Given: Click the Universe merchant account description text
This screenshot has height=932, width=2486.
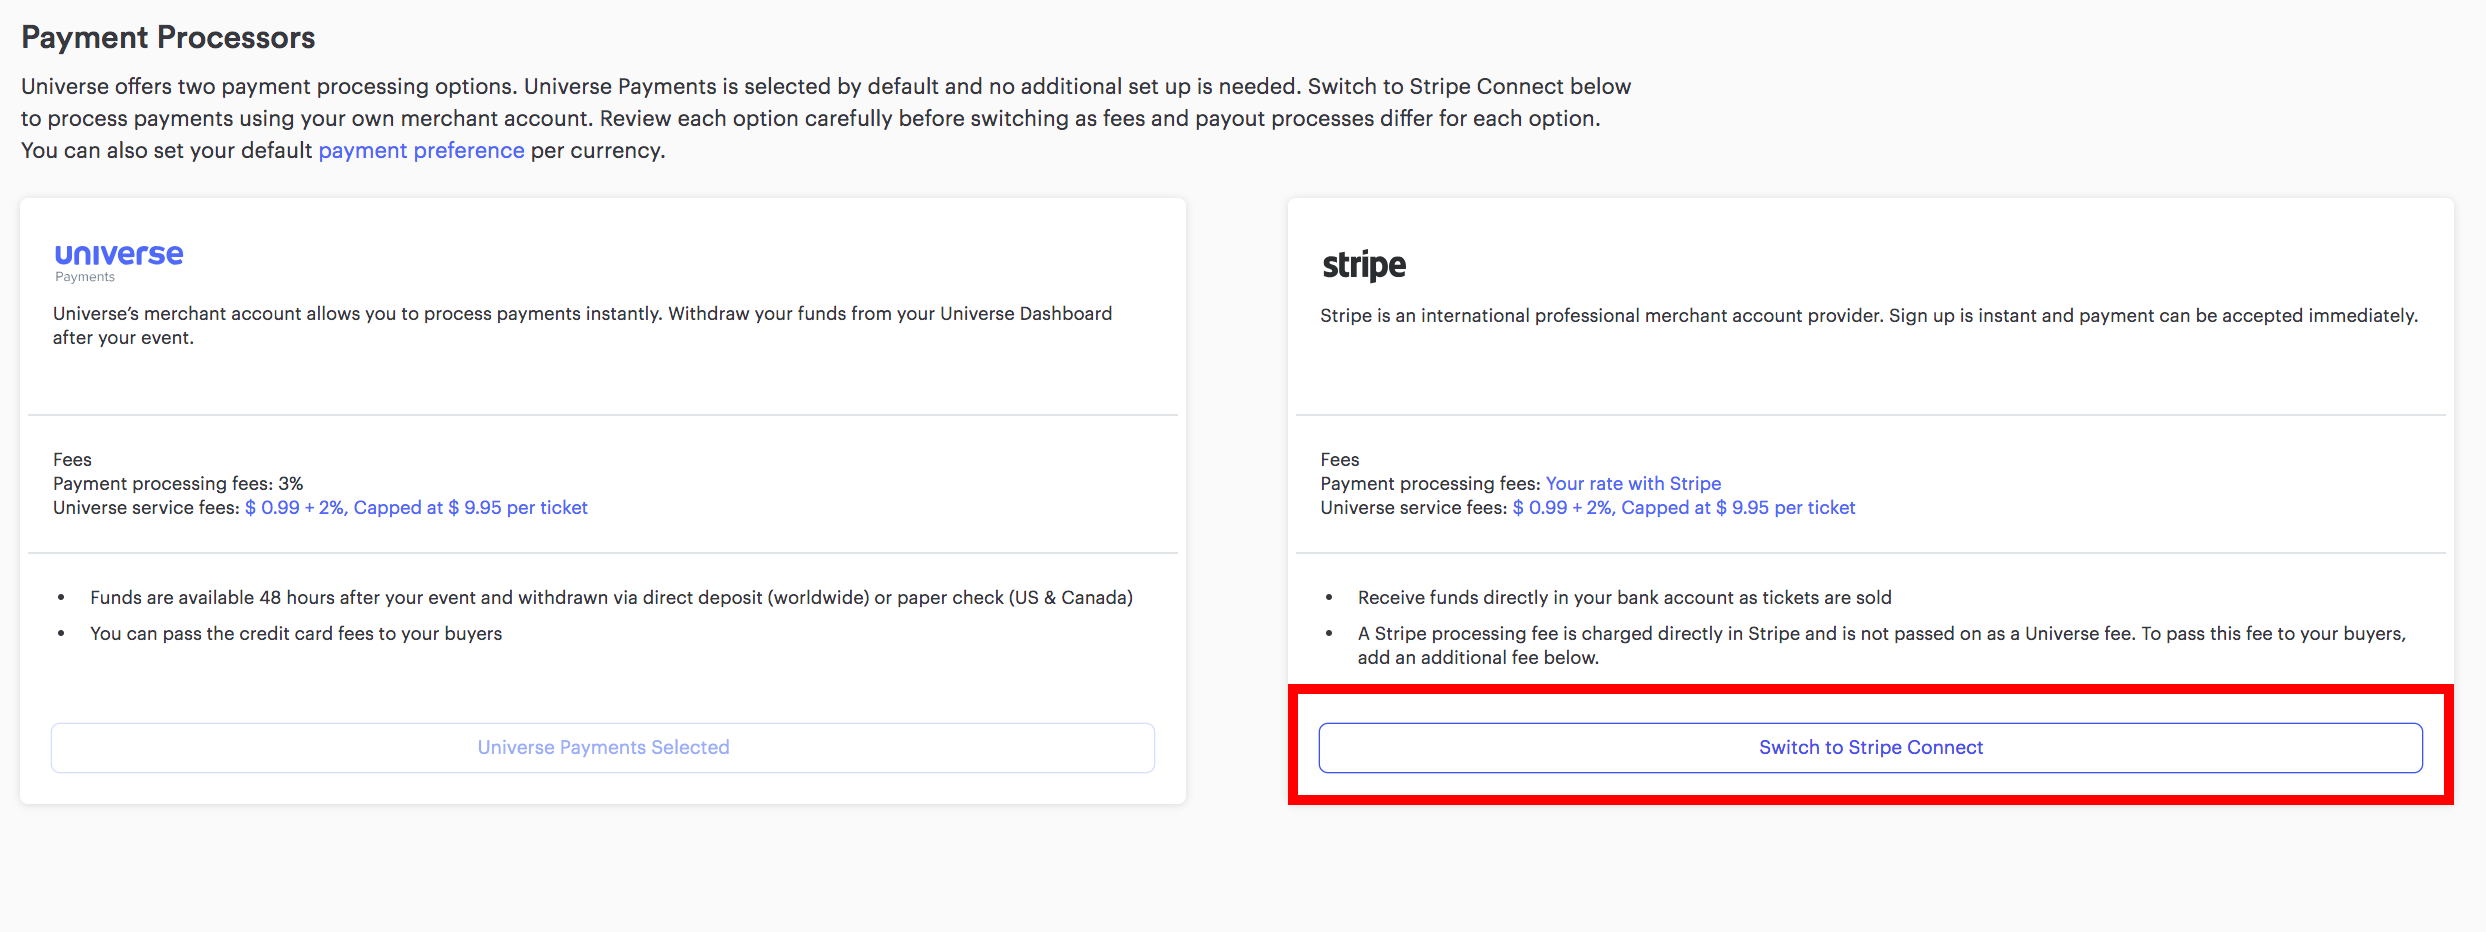Looking at the screenshot, I should (582, 325).
